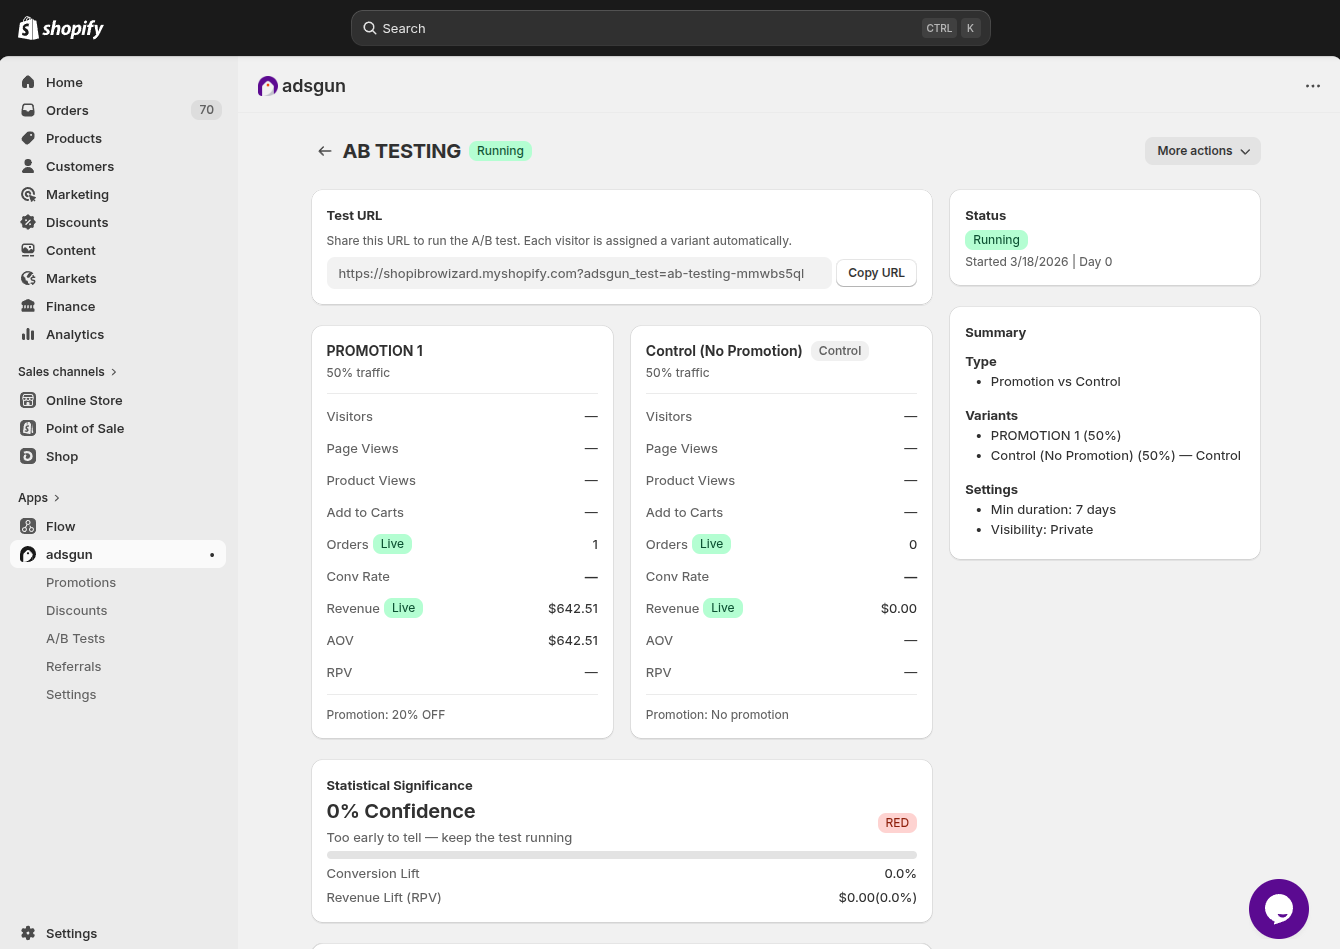Open Orders with 70 badge
The height and width of the screenshot is (949, 1340).
(x=67, y=110)
